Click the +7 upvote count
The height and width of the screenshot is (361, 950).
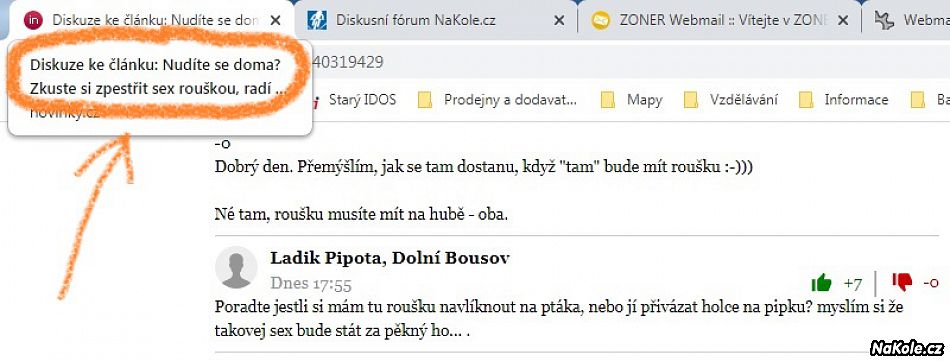click(x=853, y=283)
